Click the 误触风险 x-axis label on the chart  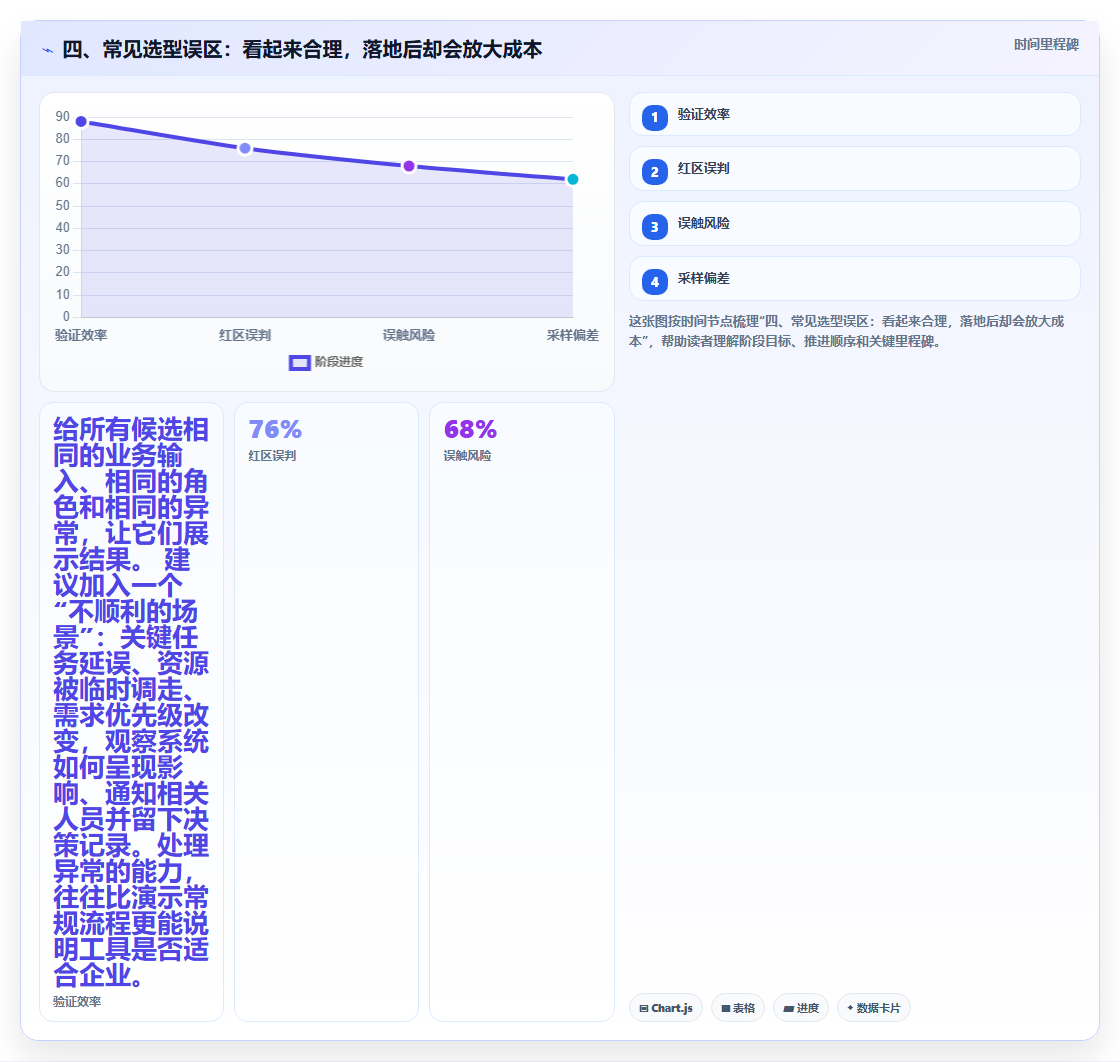tap(409, 335)
